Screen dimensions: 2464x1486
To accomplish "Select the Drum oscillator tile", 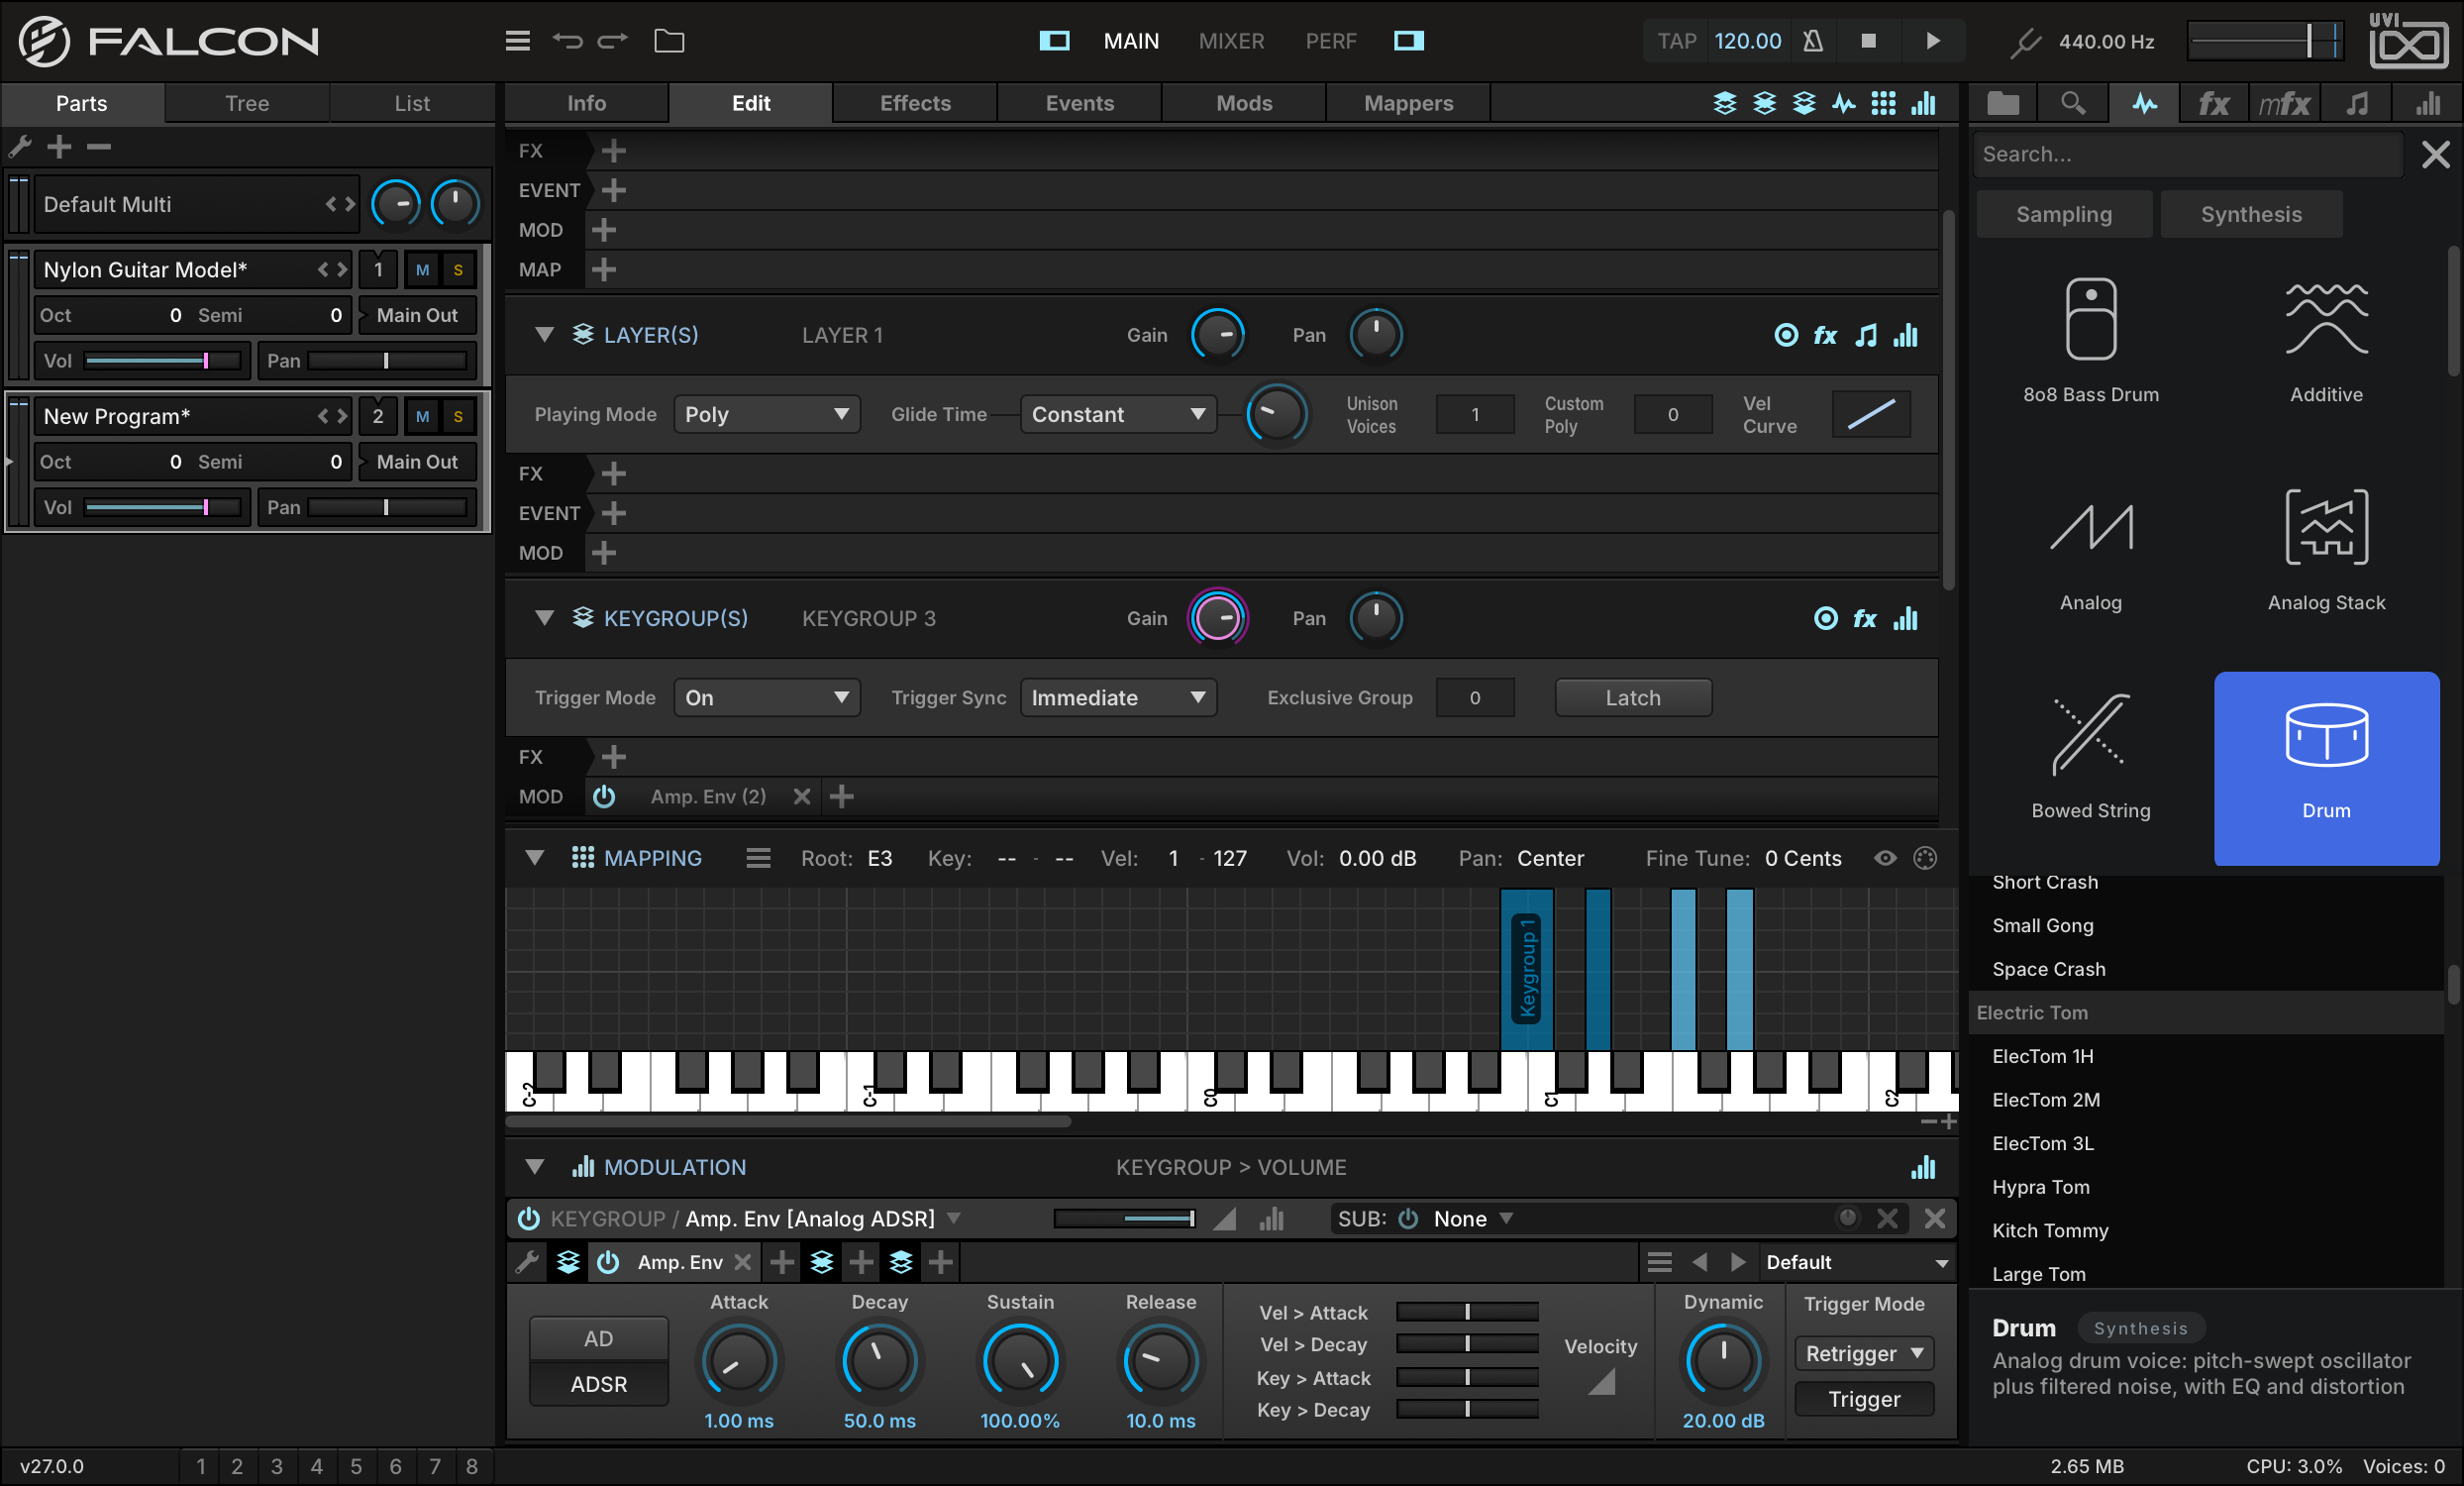I will [2326, 768].
